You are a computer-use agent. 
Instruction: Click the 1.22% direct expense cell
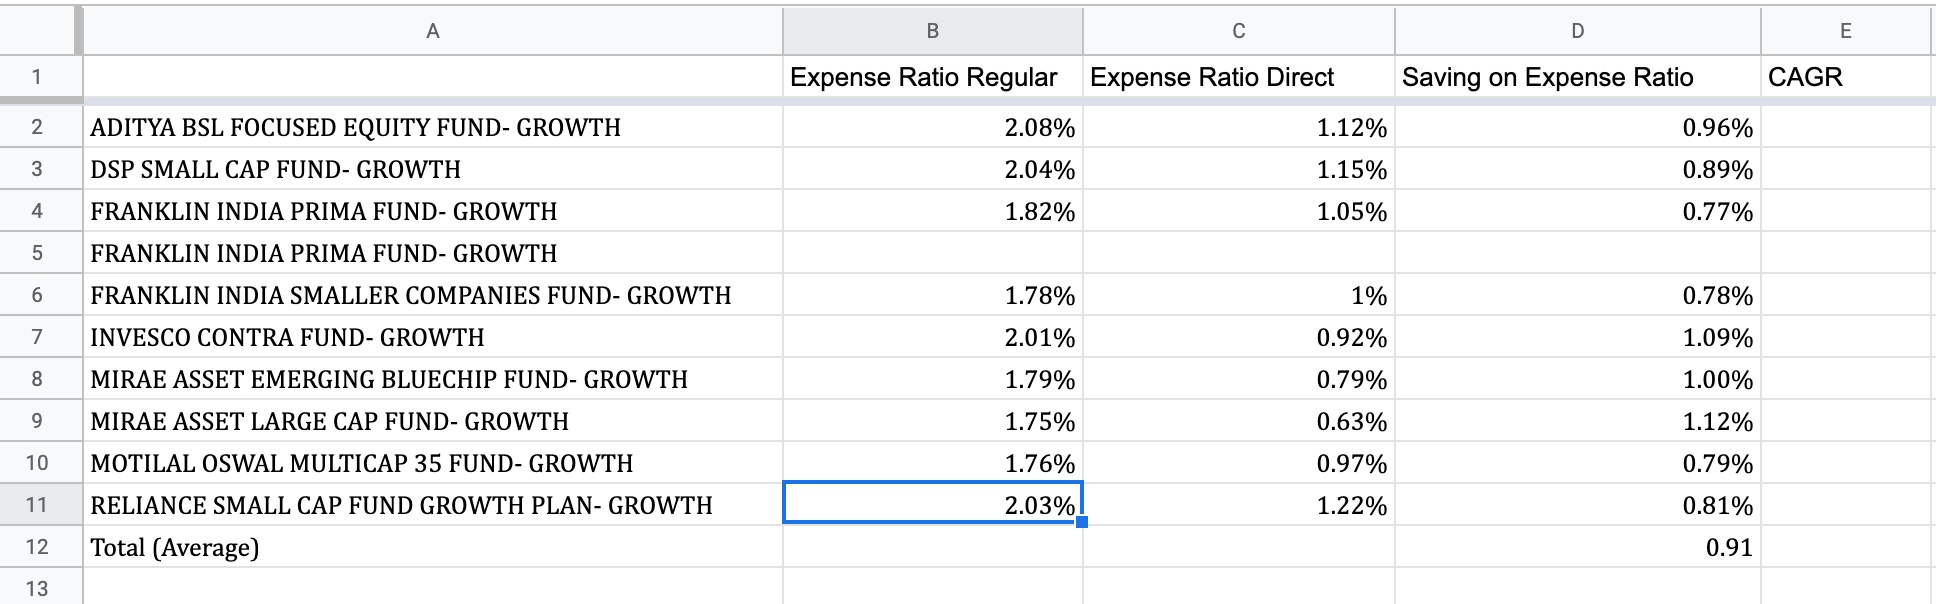[1238, 505]
